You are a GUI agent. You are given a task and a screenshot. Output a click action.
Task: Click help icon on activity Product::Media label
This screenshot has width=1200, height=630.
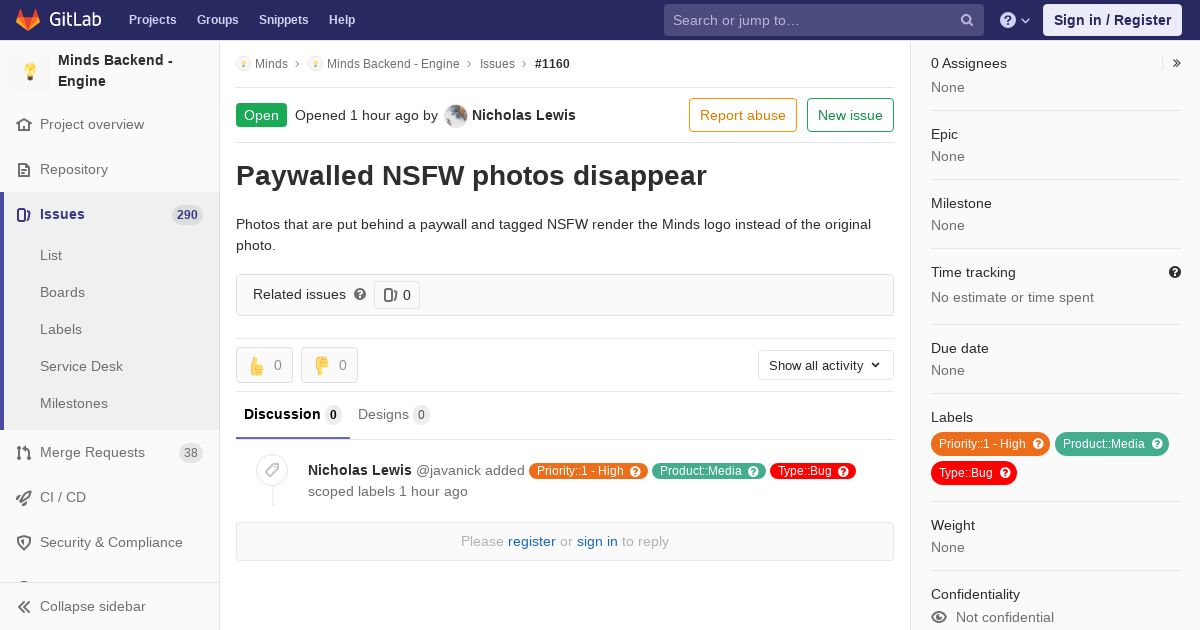(753, 472)
